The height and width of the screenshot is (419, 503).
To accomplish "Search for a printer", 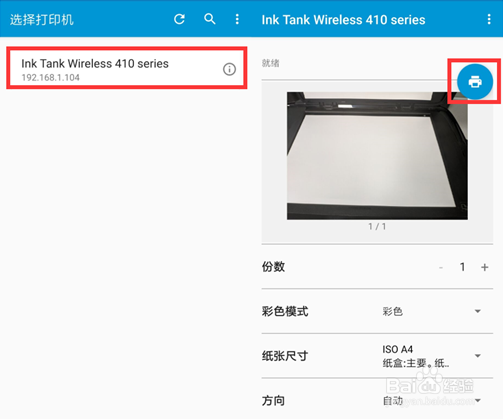I will pos(210,19).
